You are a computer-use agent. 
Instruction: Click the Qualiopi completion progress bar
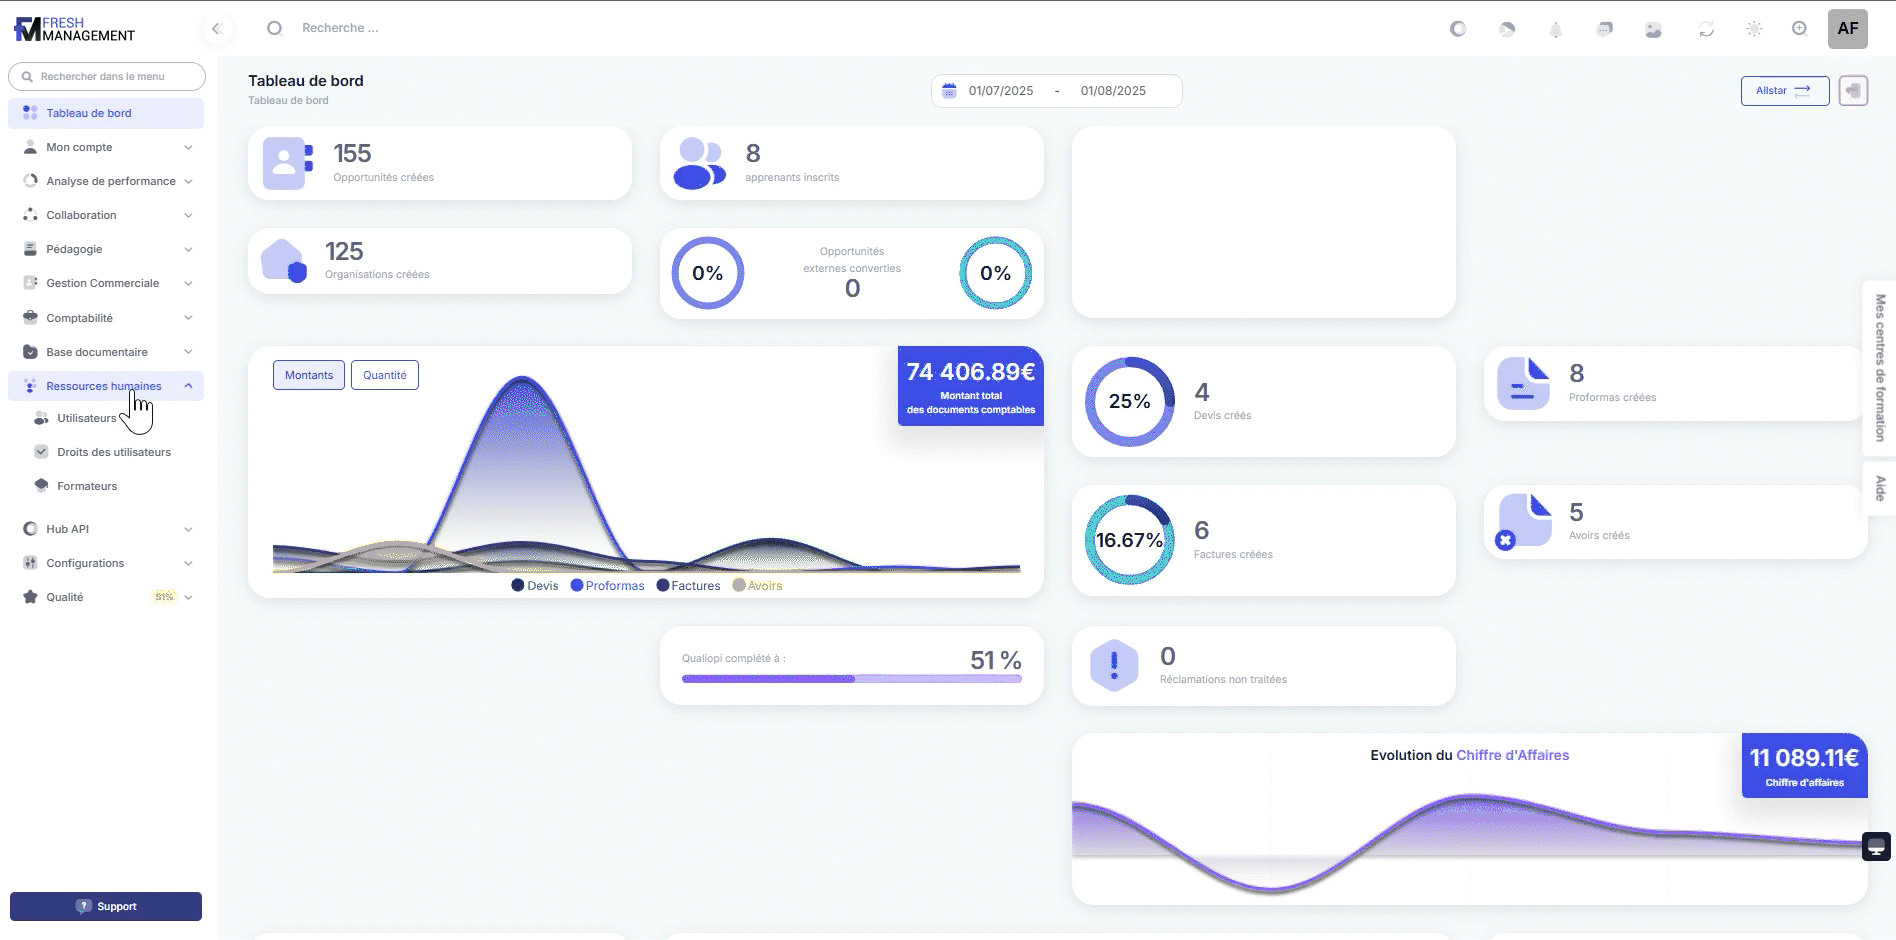click(851, 679)
